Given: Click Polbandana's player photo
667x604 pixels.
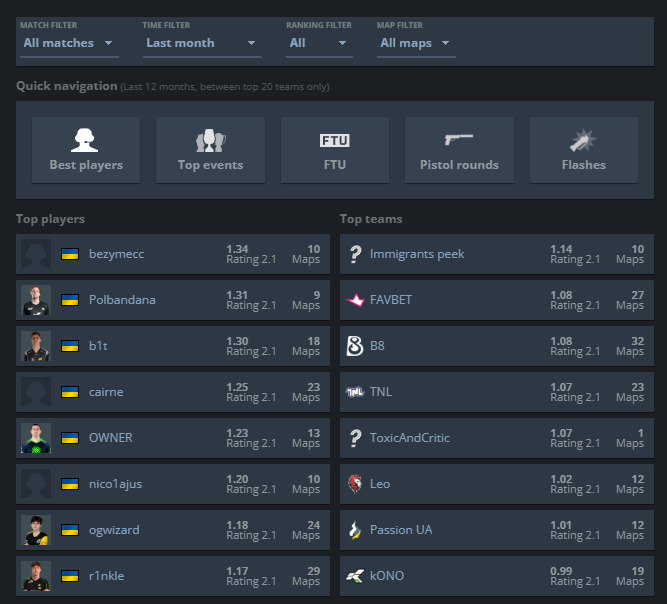Looking at the screenshot, I should 36,300.
